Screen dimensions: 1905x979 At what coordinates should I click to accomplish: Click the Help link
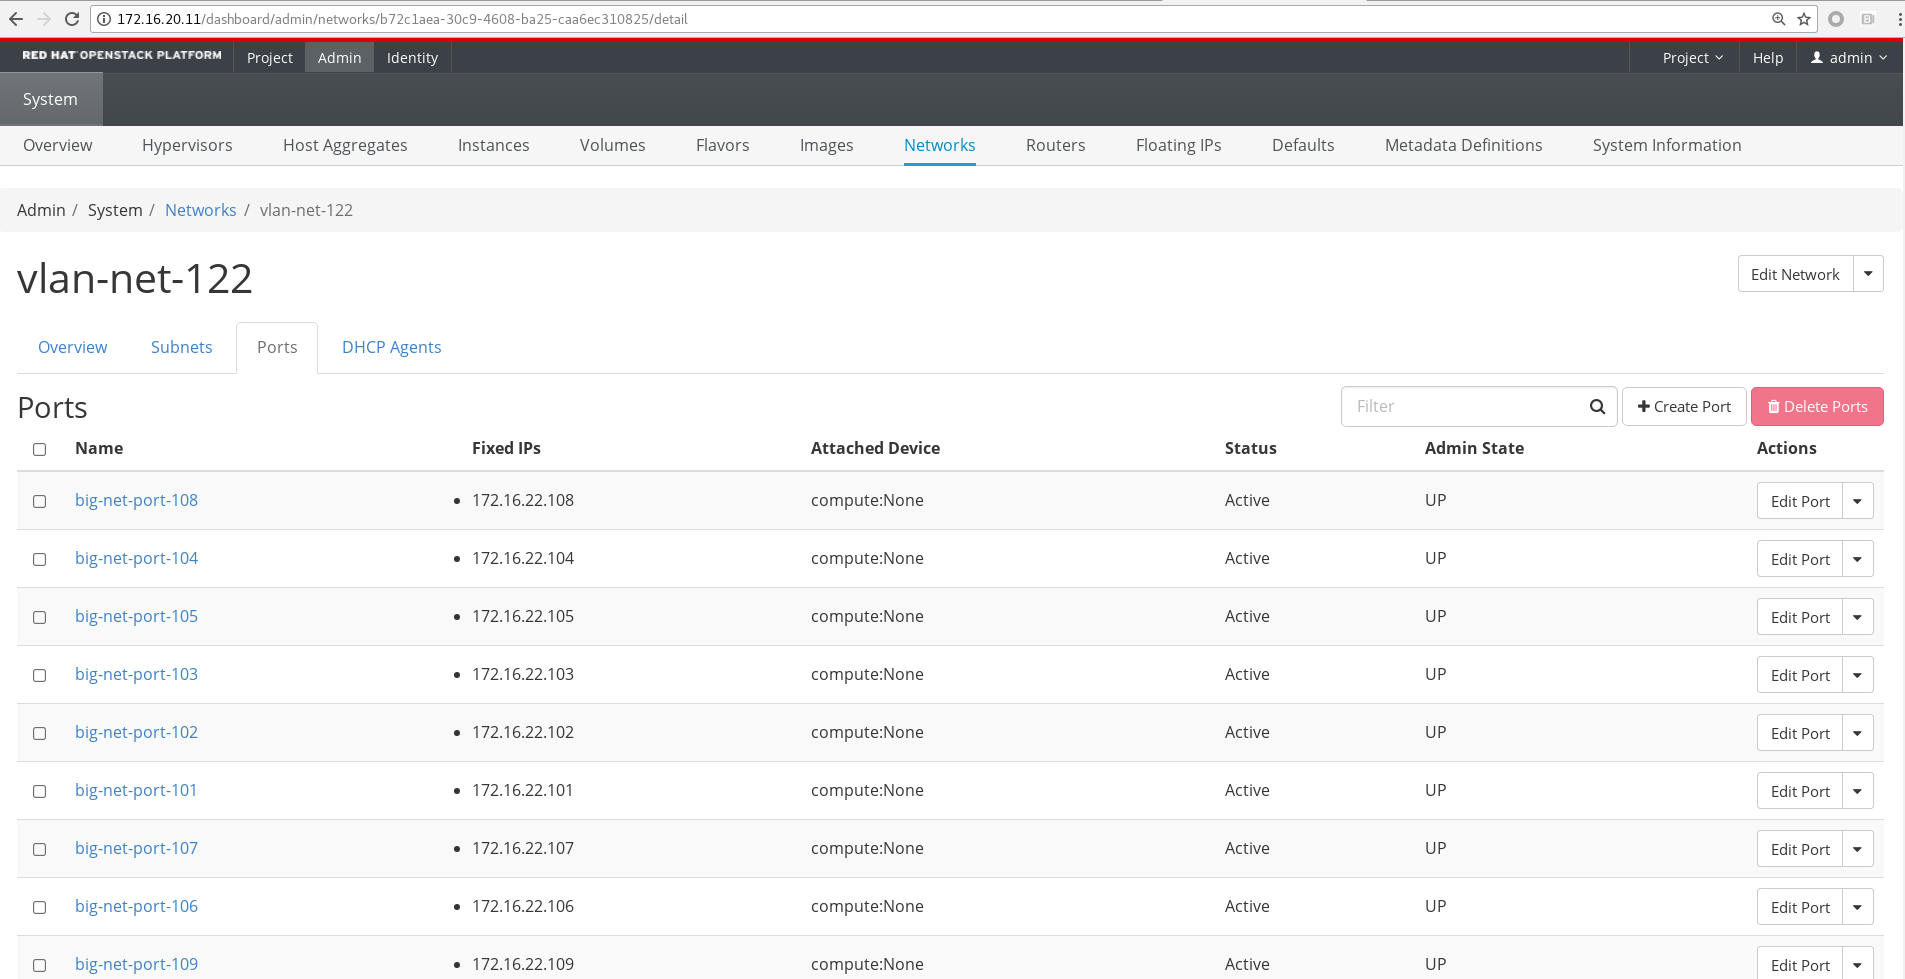point(1767,58)
